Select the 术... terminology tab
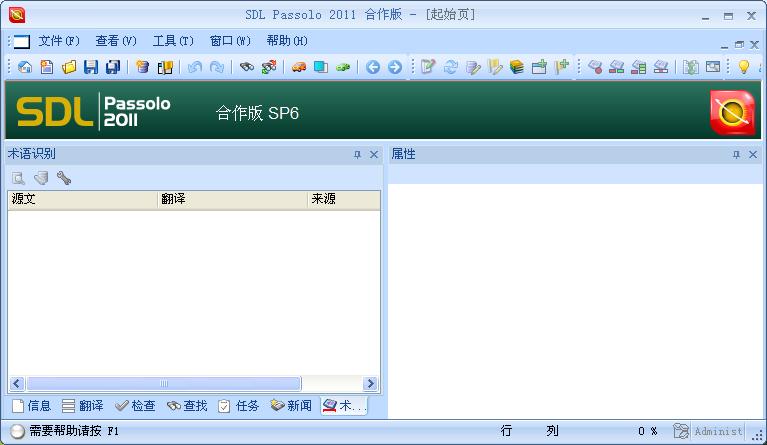This screenshot has width=767, height=445. pyautogui.click(x=344, y=406)
